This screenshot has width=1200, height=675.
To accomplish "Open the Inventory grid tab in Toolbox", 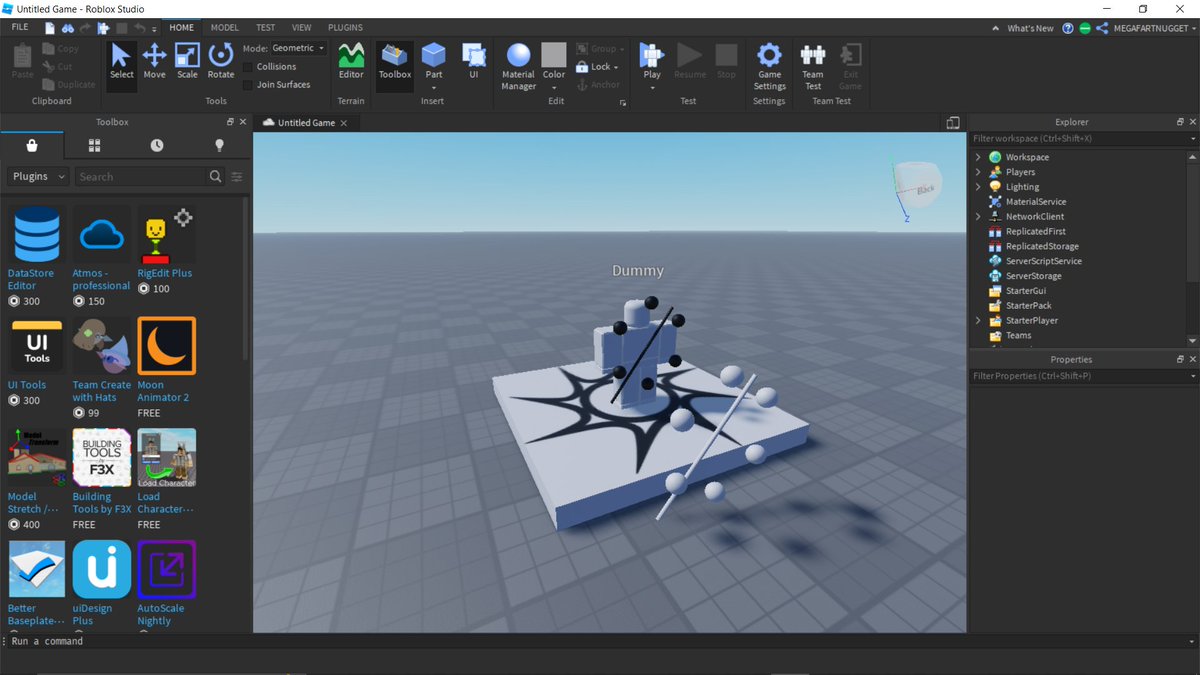I will 94,146.
